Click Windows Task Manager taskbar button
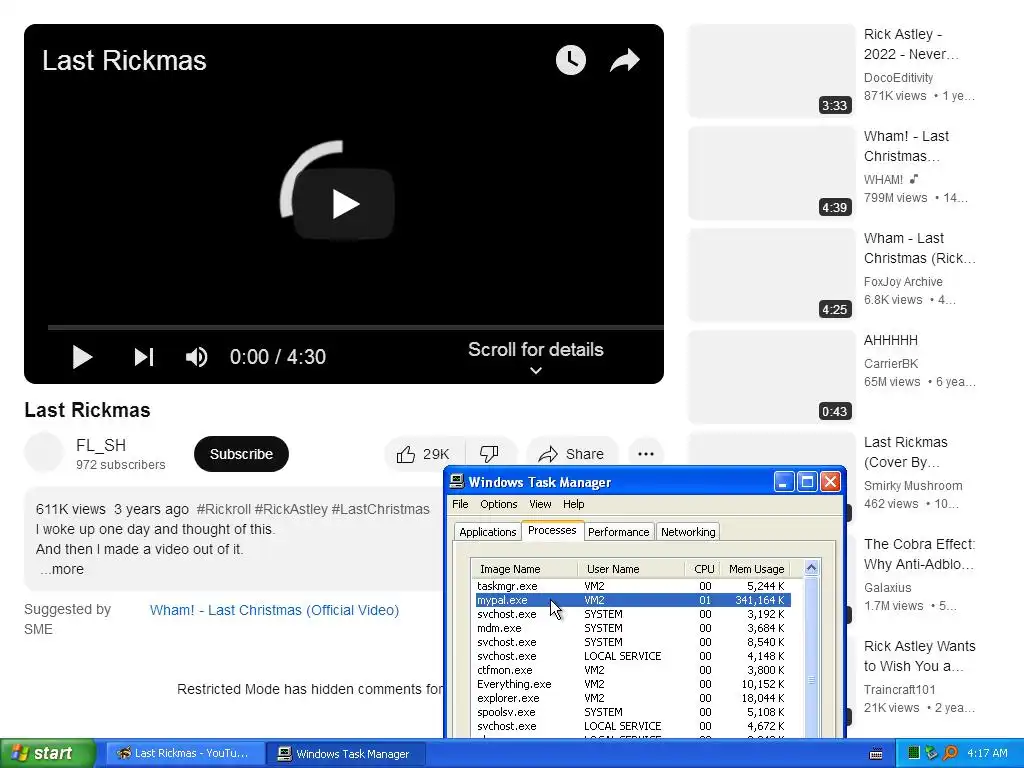 click(x=347, y=754)
